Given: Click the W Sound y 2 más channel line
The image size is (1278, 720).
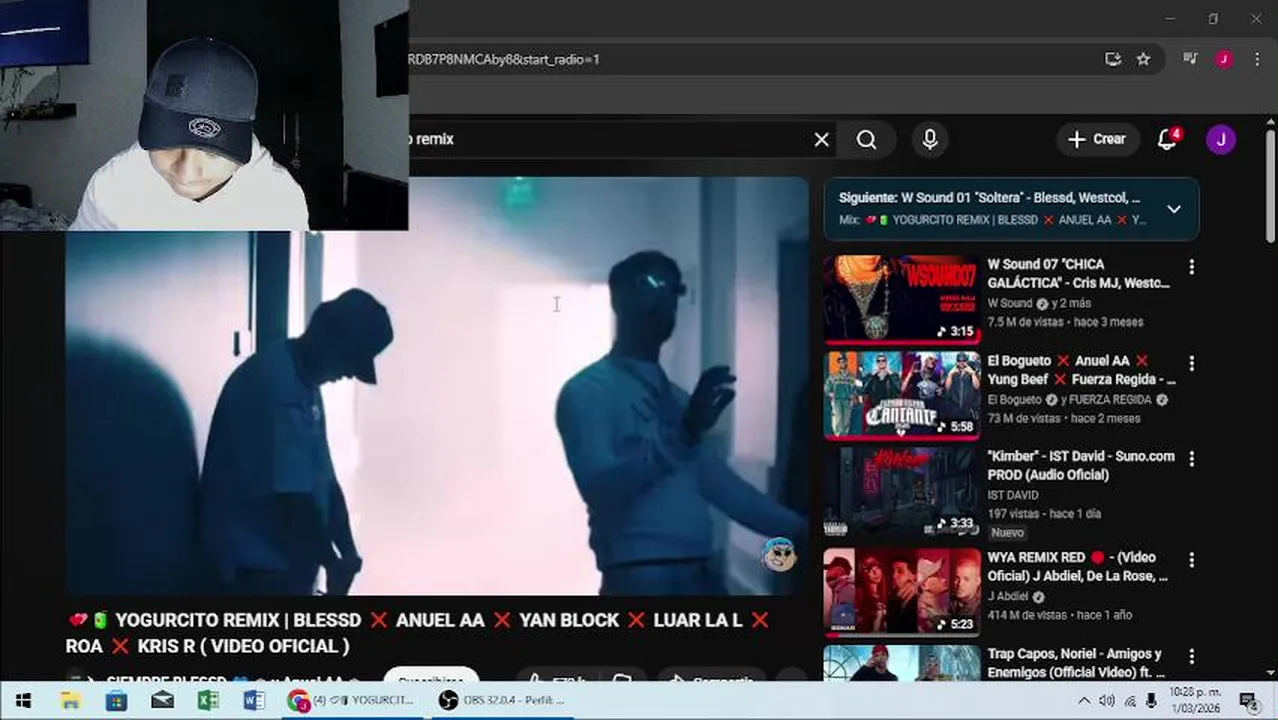Looking at the screenshot, I should pyautogui.click(x=1039, y=304).
